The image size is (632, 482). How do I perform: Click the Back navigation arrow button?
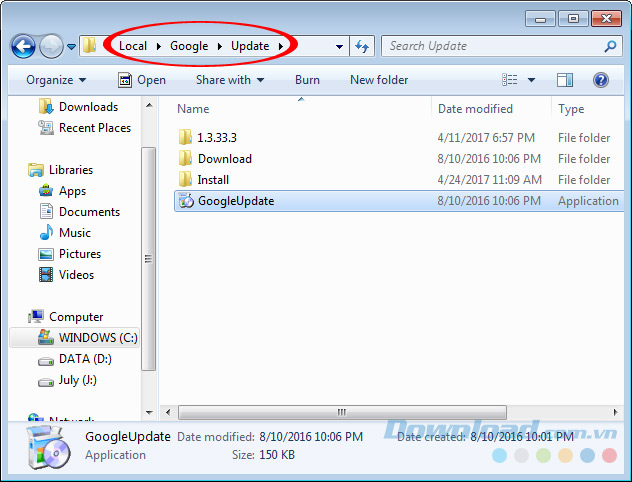point(23,46)
